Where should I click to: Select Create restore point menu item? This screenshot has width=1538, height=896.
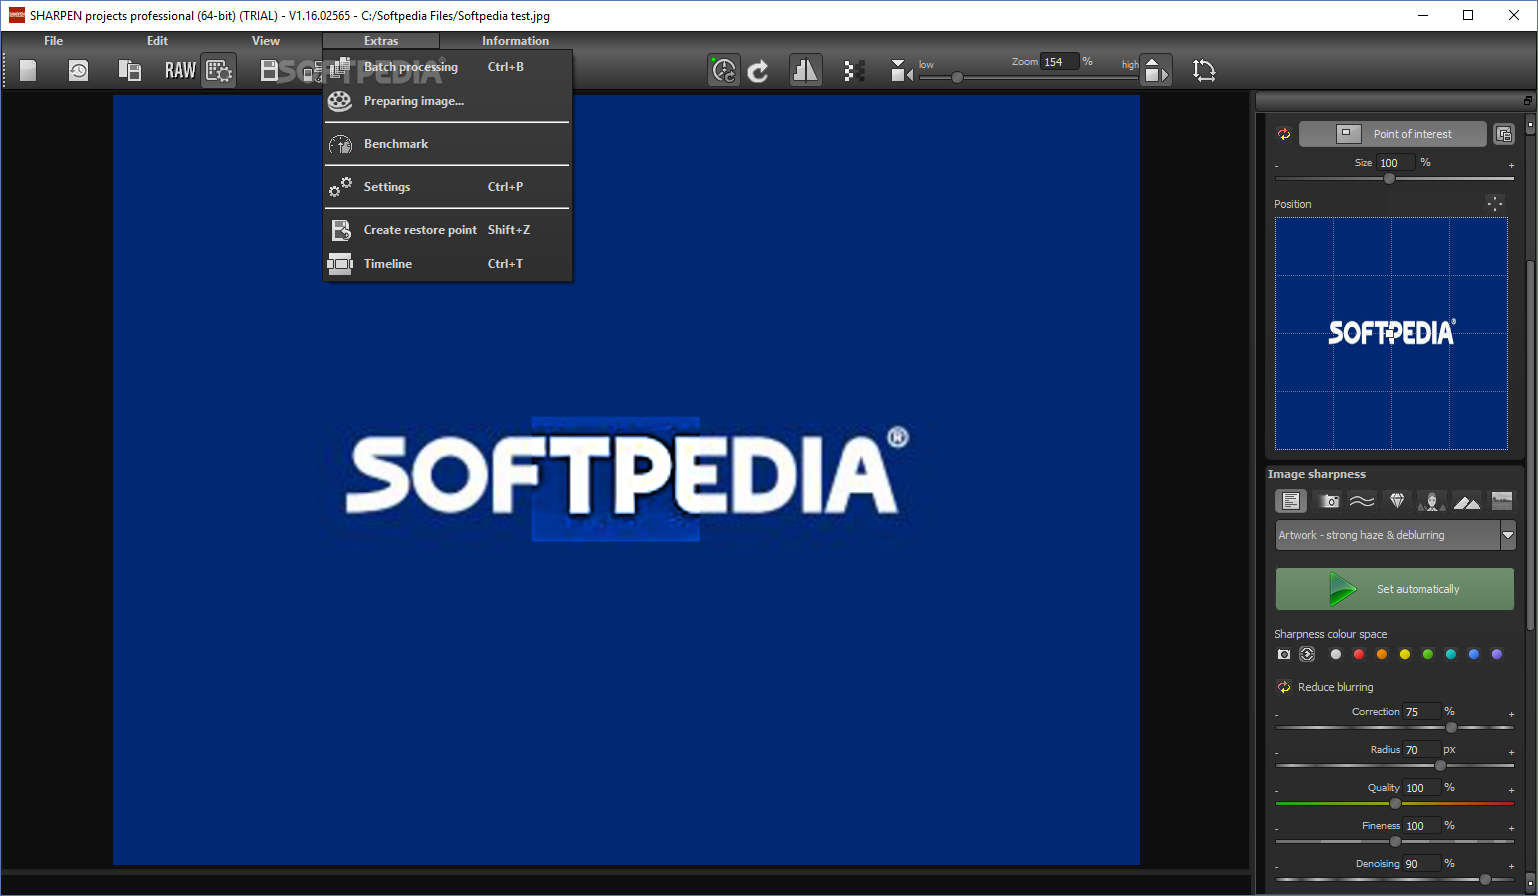pyautogui.click(x=447, y=230)
